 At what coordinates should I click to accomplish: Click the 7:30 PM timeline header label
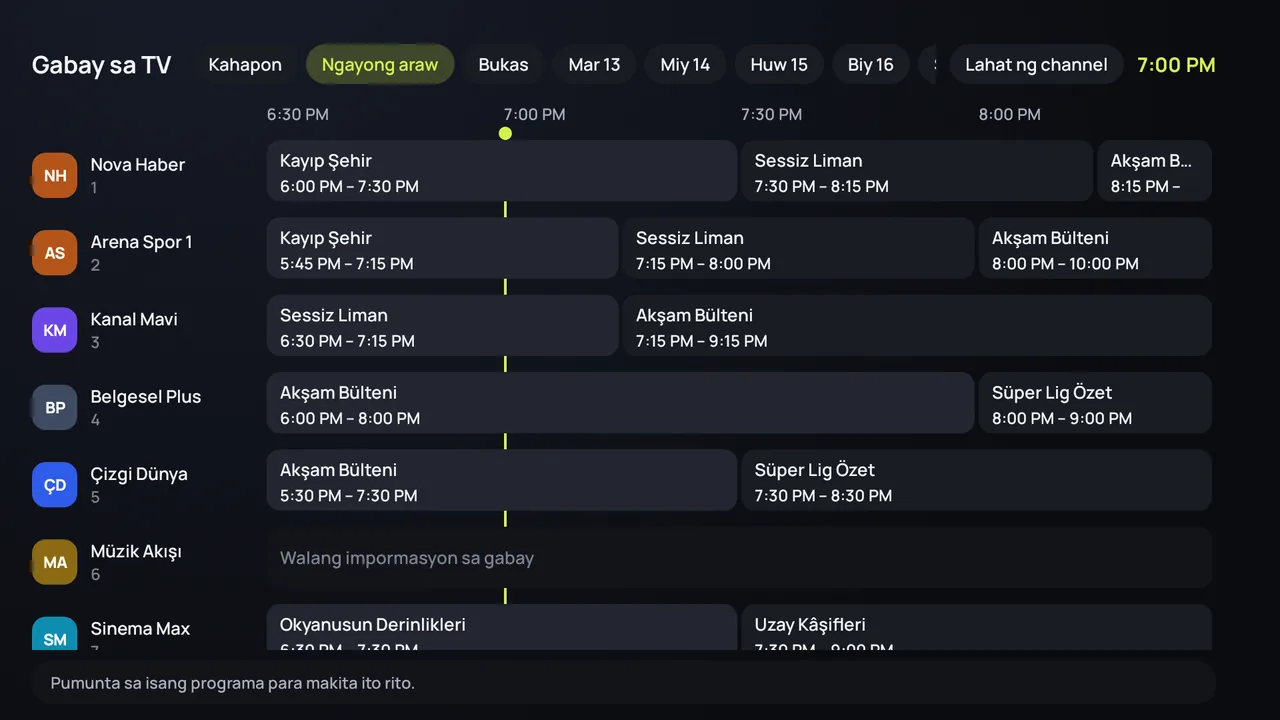pyautogui.click(x=771, y=115)
